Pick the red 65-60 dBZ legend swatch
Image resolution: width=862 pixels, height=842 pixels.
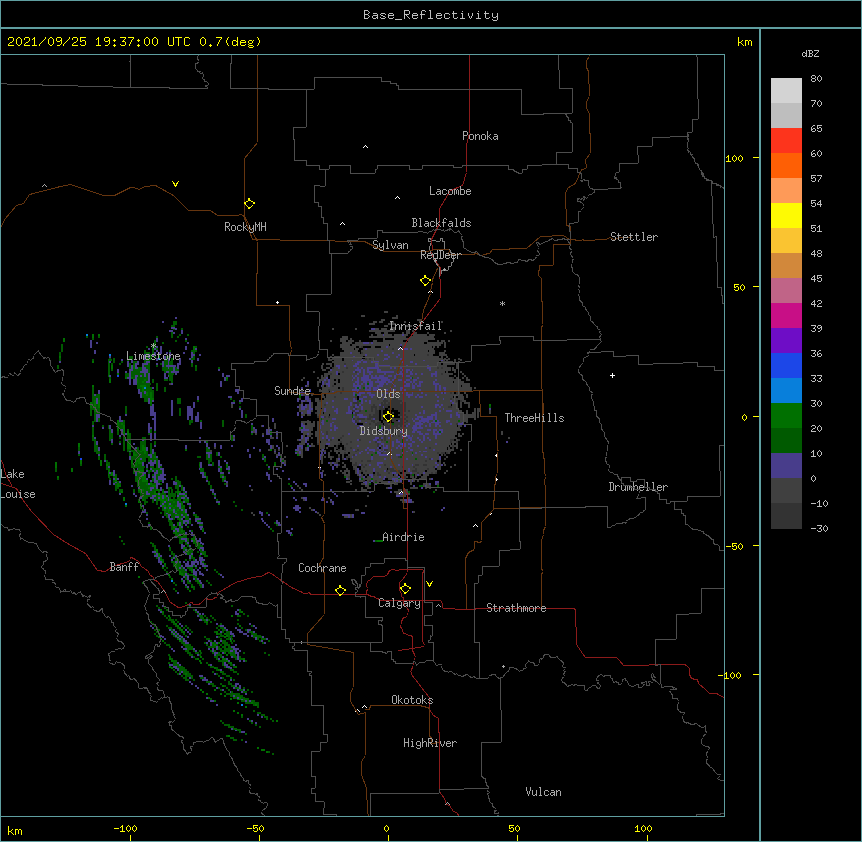coord(786,141)
